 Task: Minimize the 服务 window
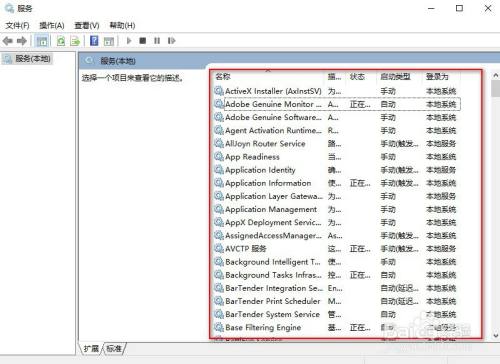(431, 8)
